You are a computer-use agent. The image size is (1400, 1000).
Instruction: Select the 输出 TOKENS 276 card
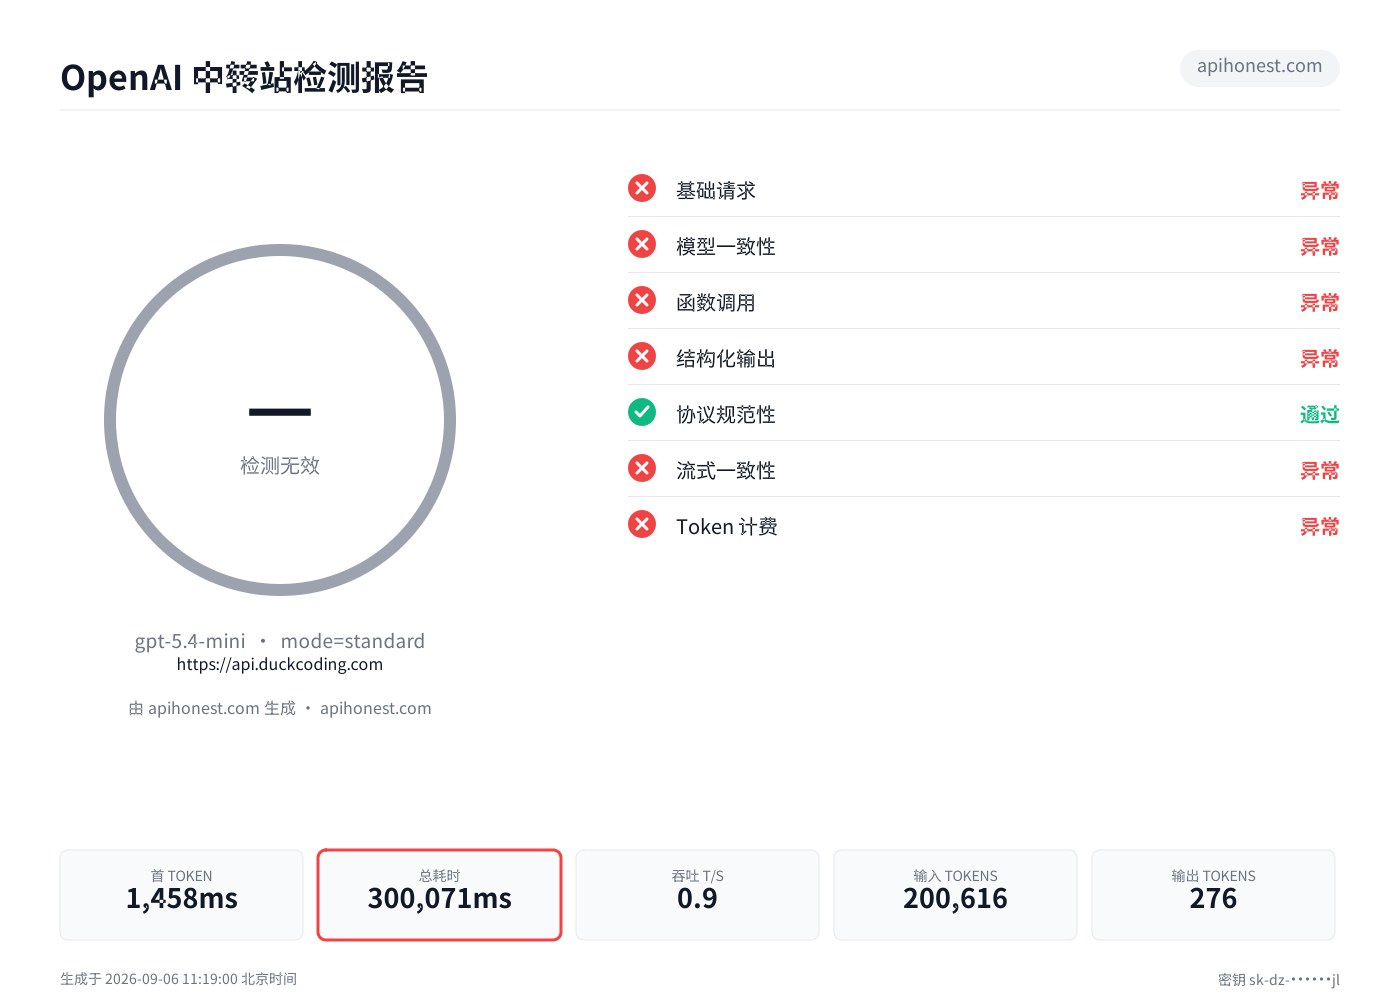[1213, 895]
